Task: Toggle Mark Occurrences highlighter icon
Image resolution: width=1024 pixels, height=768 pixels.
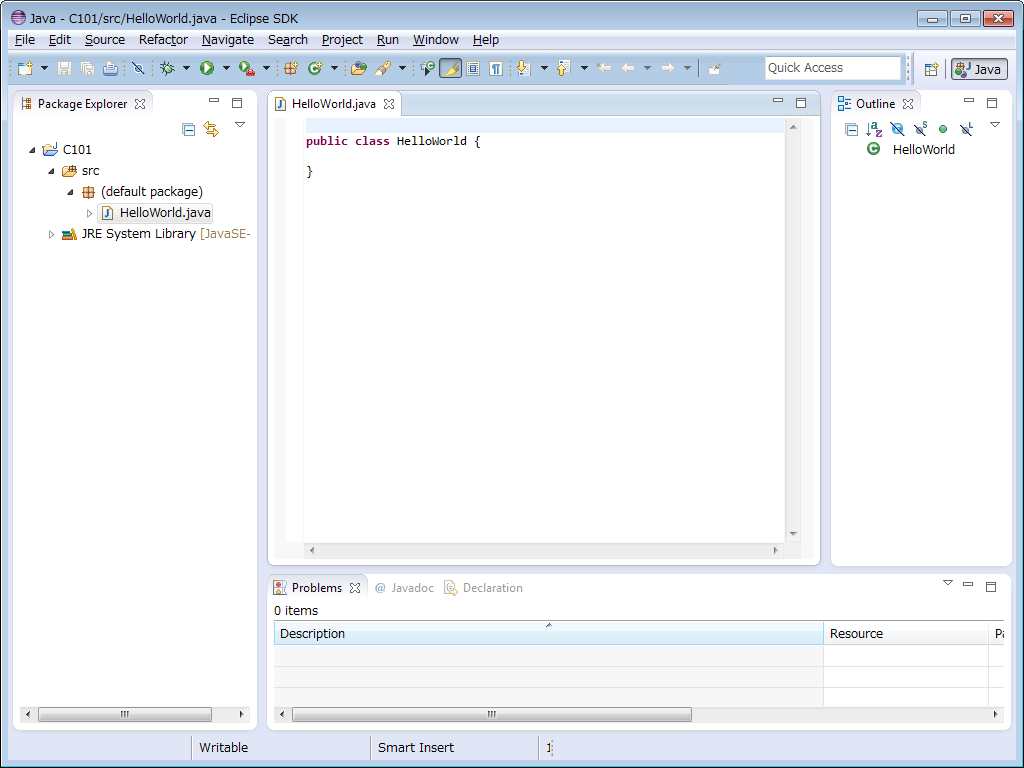Action: [451, 68]
